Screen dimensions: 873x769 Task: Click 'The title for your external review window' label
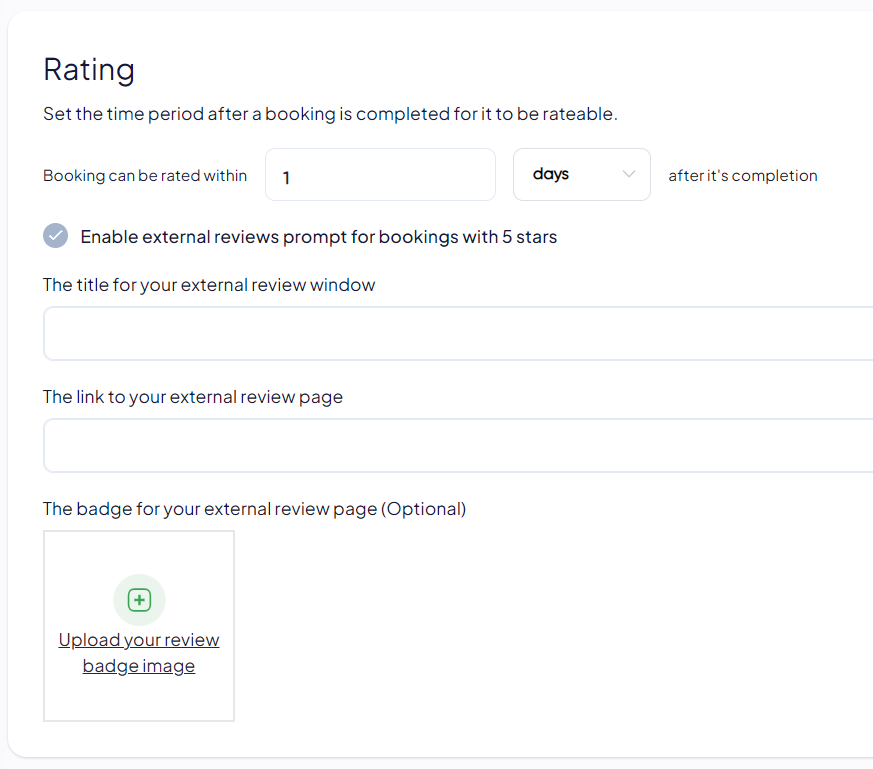(x=209, y=285)
